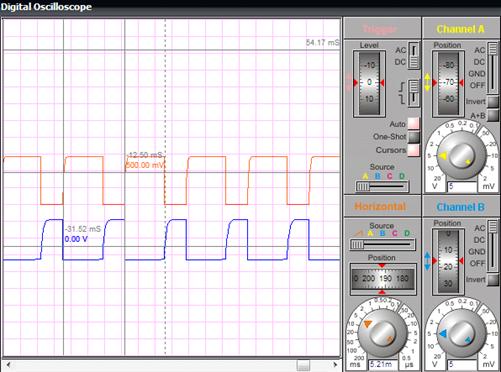Click the Channel B Position dial
The width and height of the screenshot is (501, 372).
pyautogui.click(x=448, y=261)
